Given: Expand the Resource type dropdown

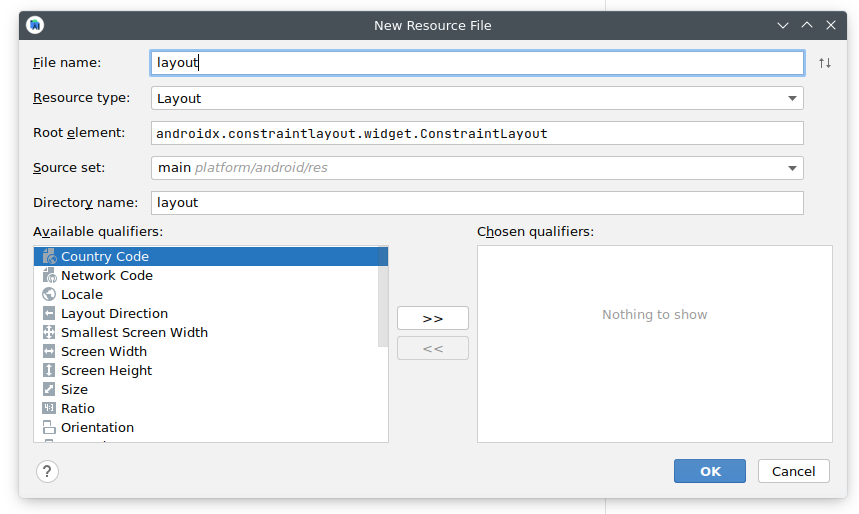Looking at the screenshot, I should coord(791,98).
